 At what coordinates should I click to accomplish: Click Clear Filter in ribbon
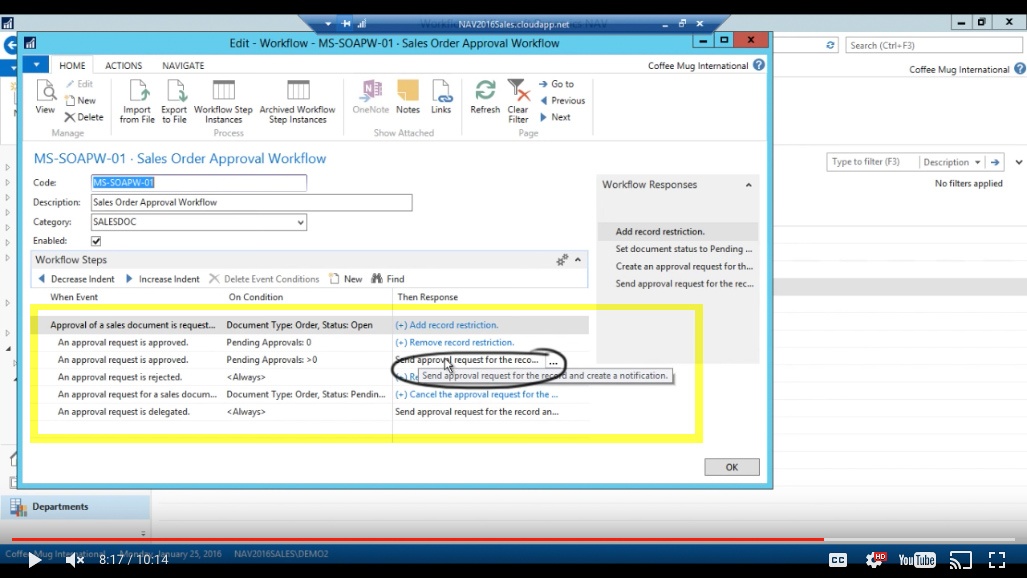(518, 101)
